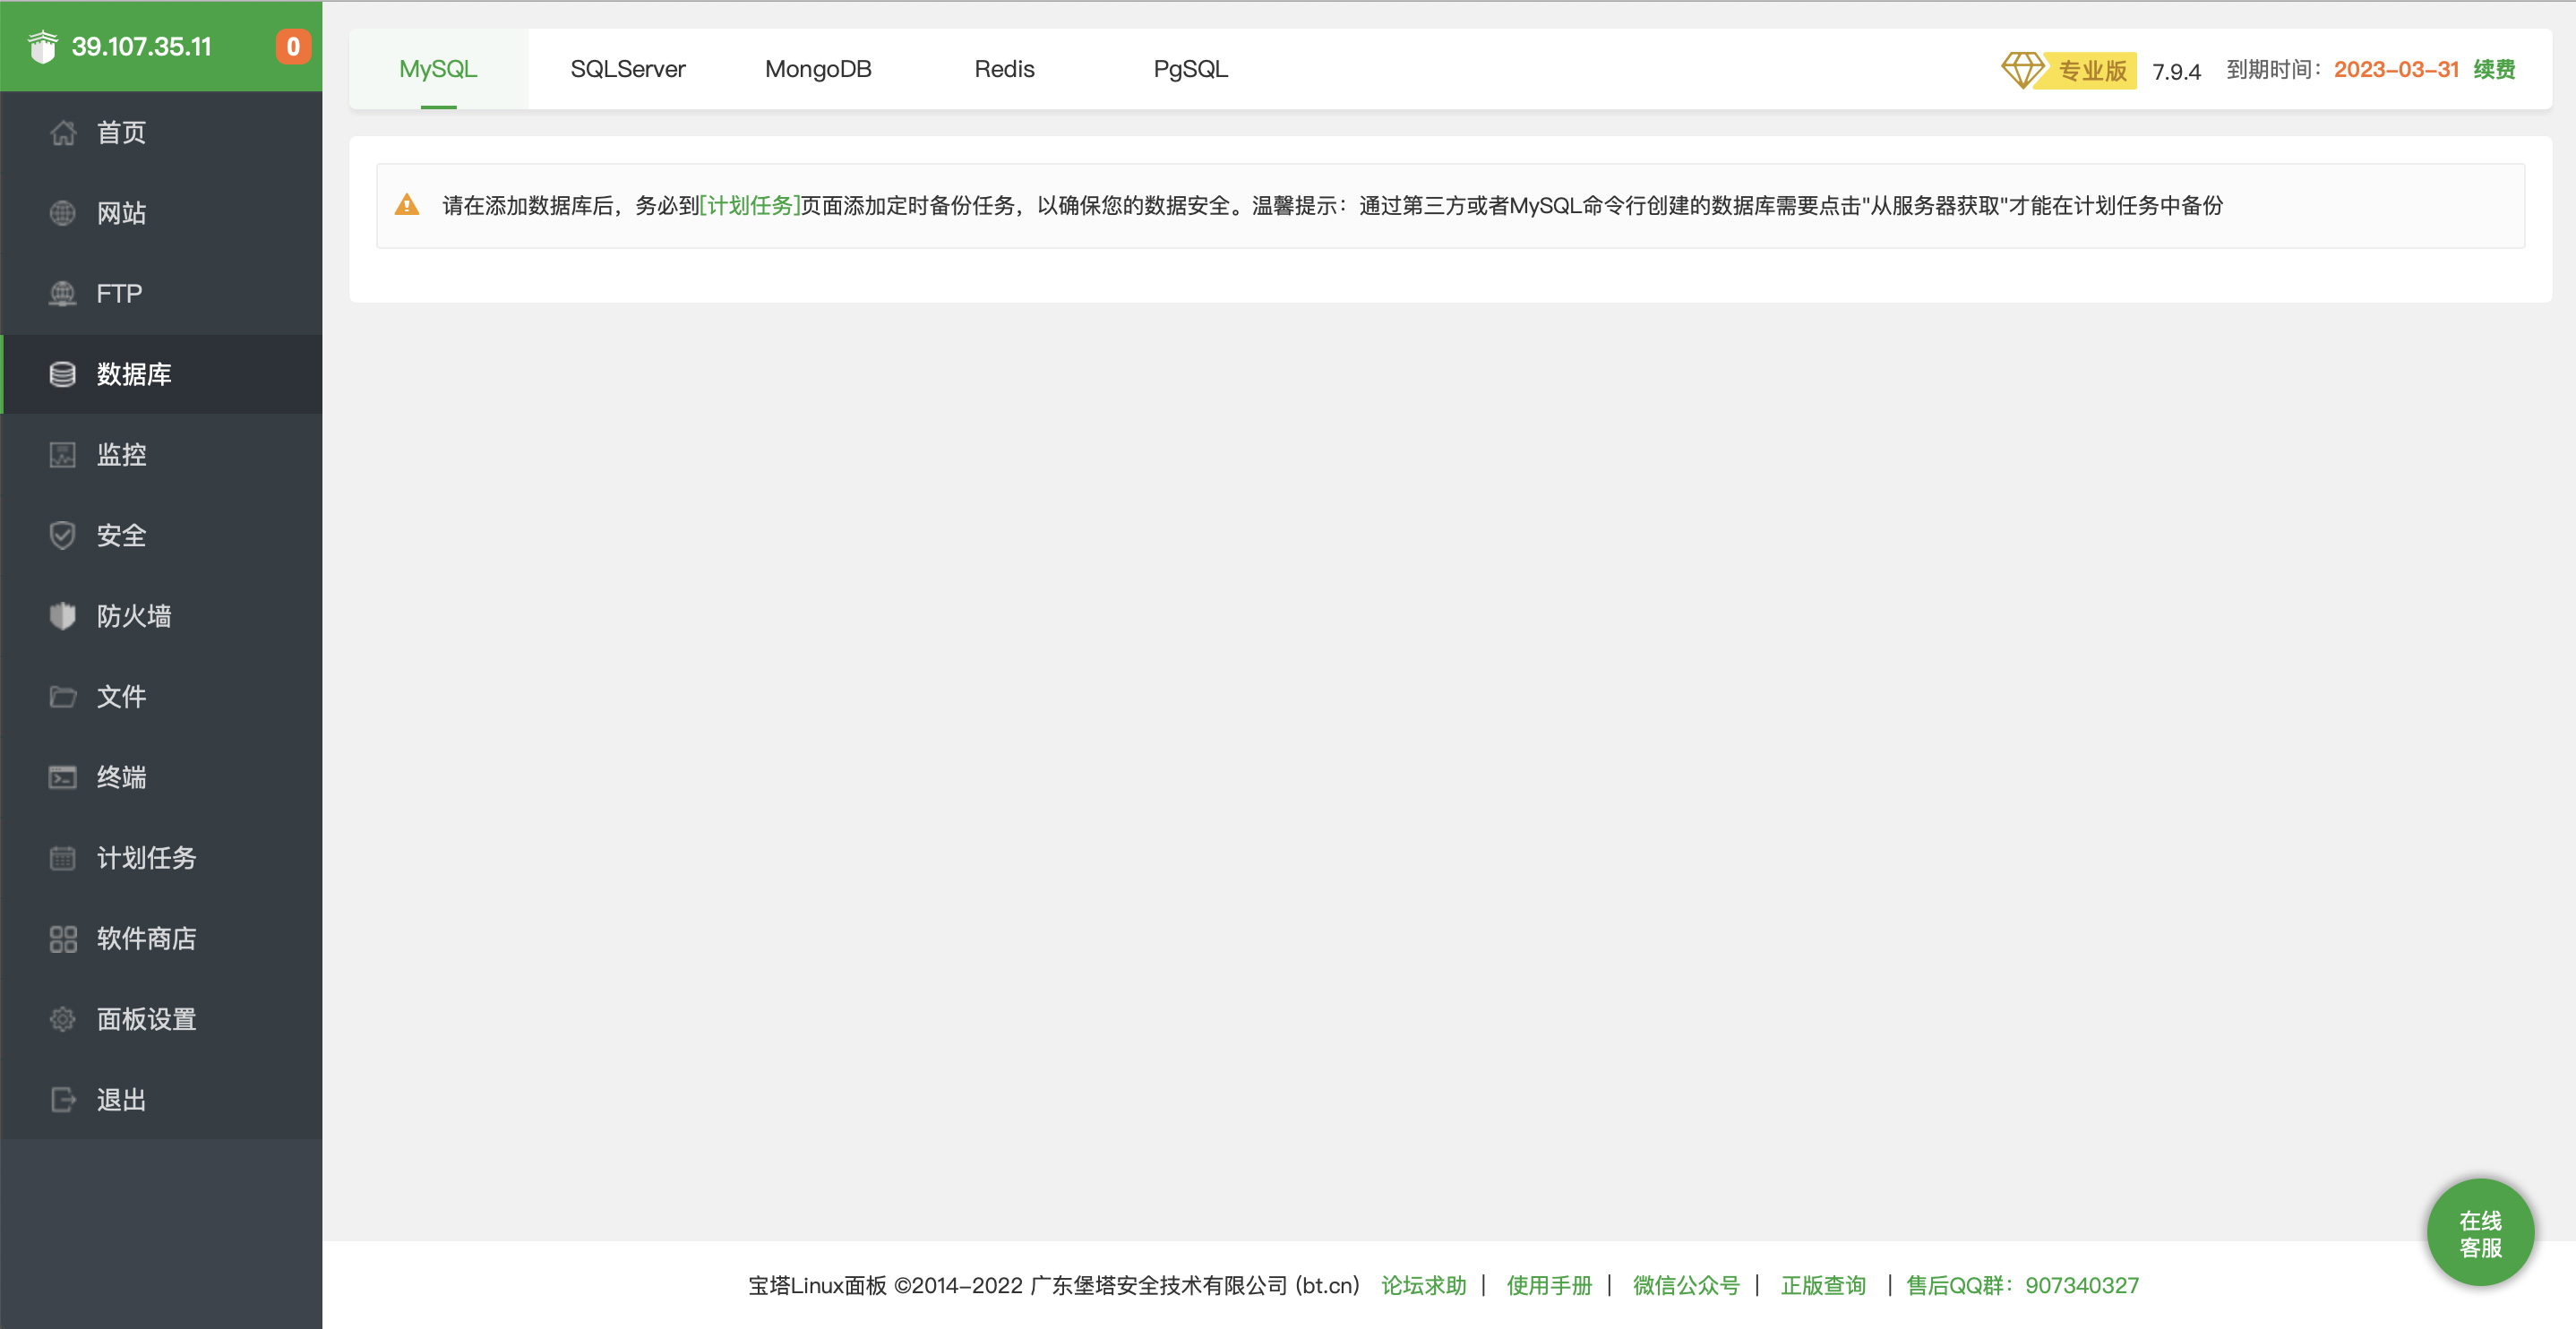Click the shield check icon beside 安全
The height and width of the screenshot is (1329, 2576).
[63, 535]
